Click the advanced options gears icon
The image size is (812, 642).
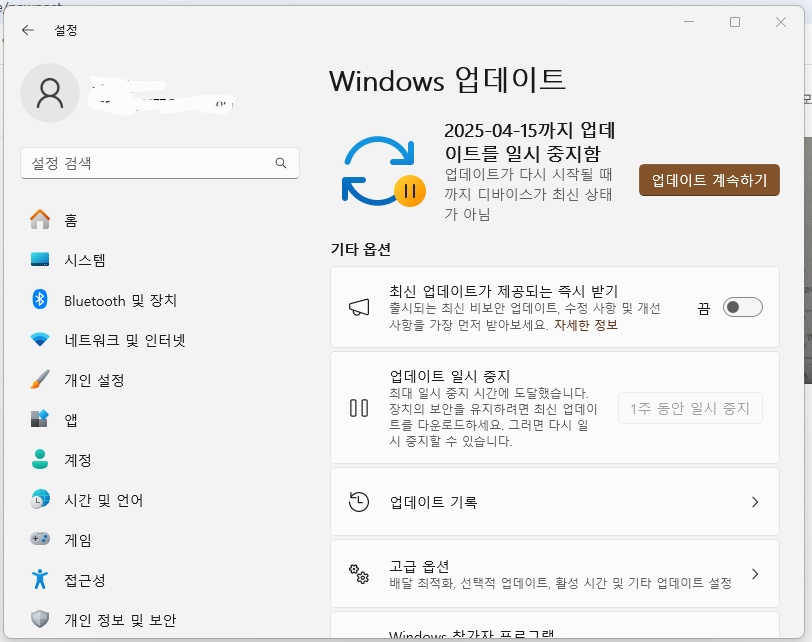(359, 574)
